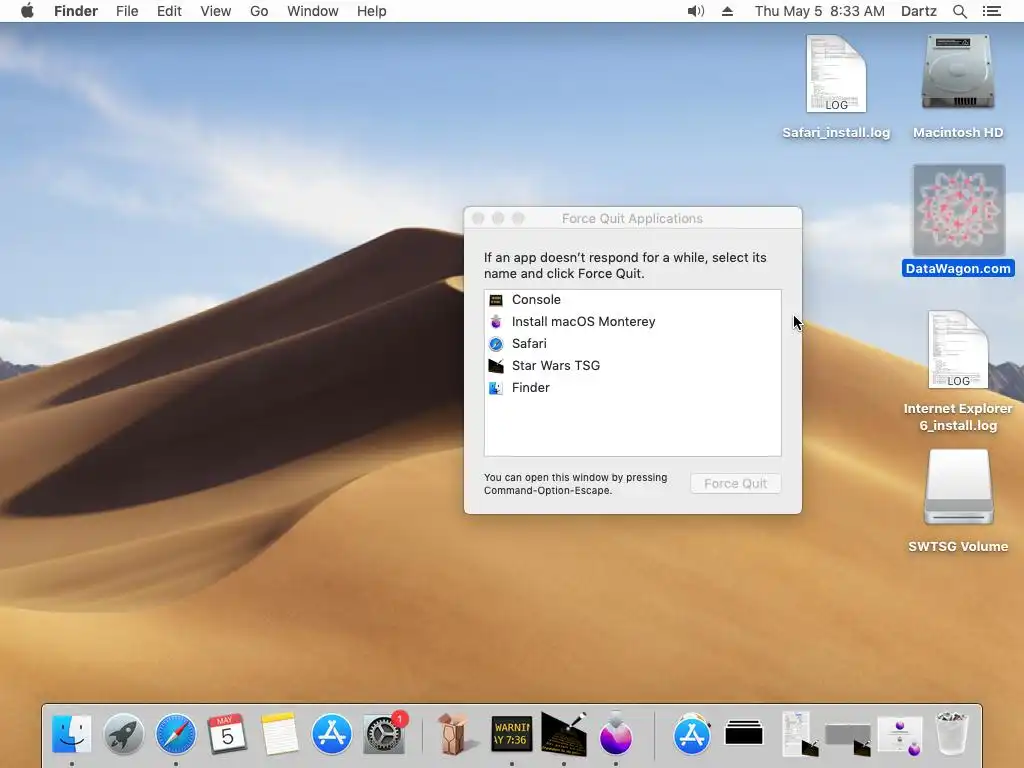Open the Edit menu
Screen dimensions: 1024x768
tap(169, 11)
